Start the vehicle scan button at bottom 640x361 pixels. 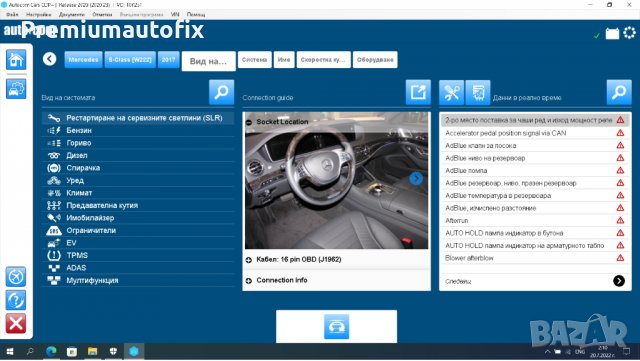coord(336,326)
